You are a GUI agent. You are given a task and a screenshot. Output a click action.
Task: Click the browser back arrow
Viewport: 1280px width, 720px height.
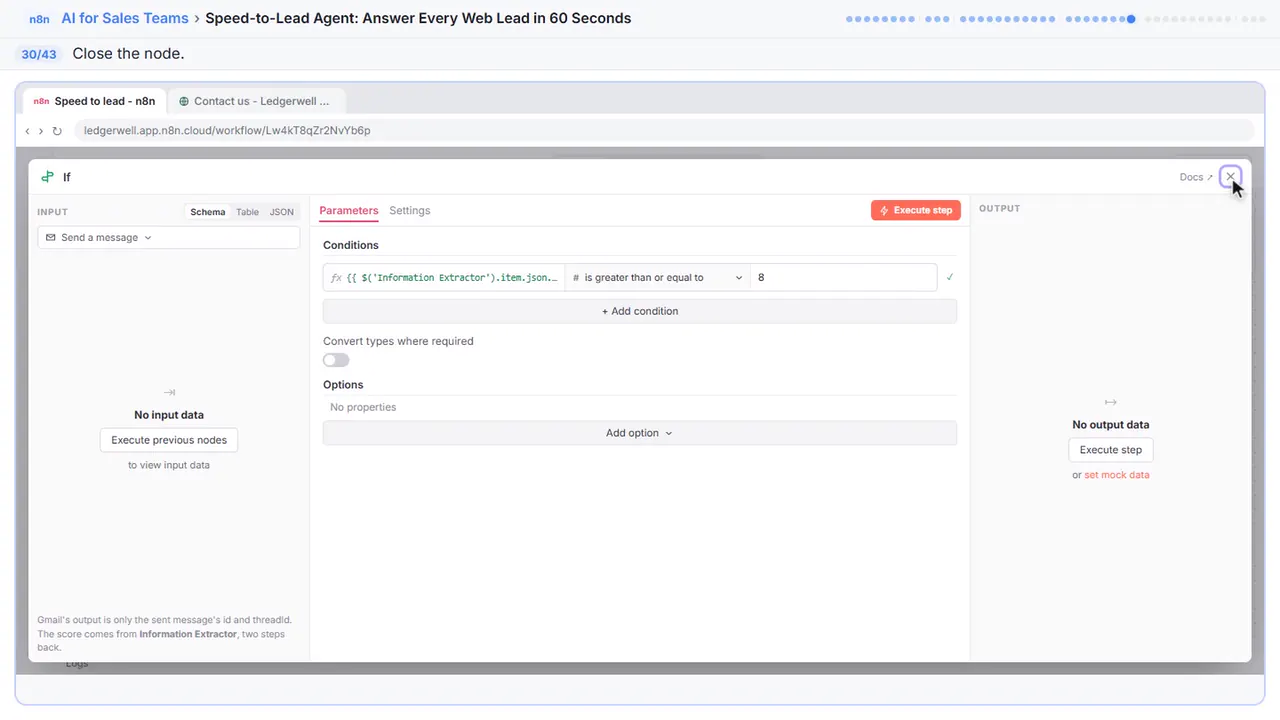click(x=27, y=131)
